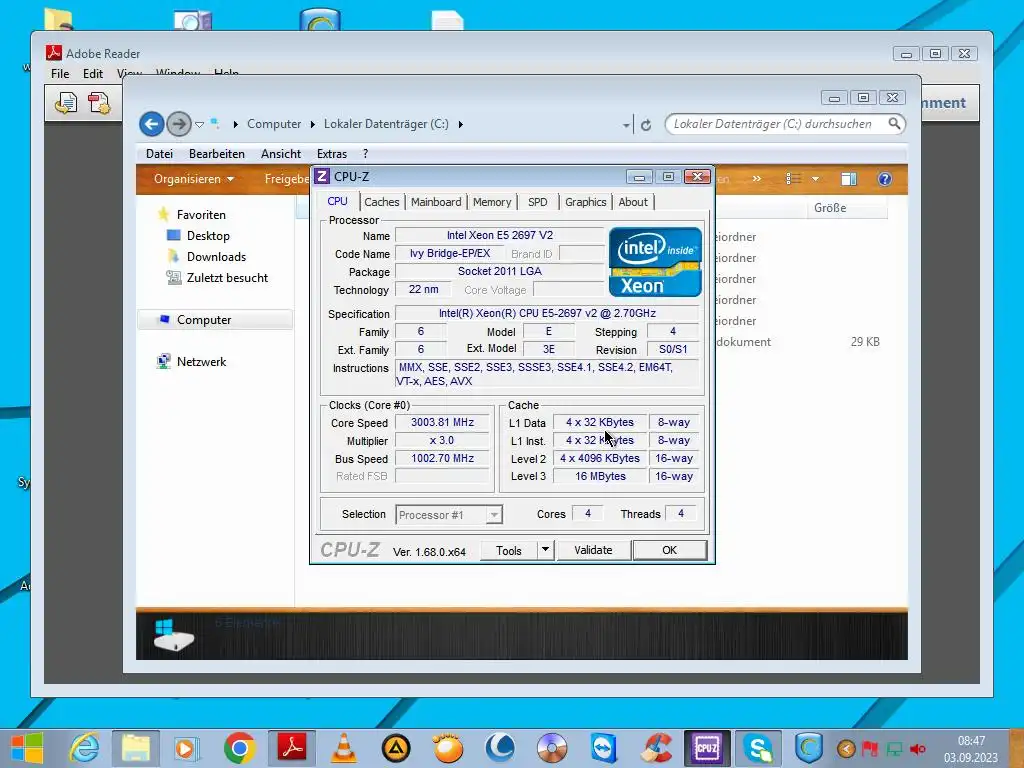This screenshot has height=768, width=1024.
Task: Click the Core Speed value 3003.81 MHz
Action: [x=442, y=423]
